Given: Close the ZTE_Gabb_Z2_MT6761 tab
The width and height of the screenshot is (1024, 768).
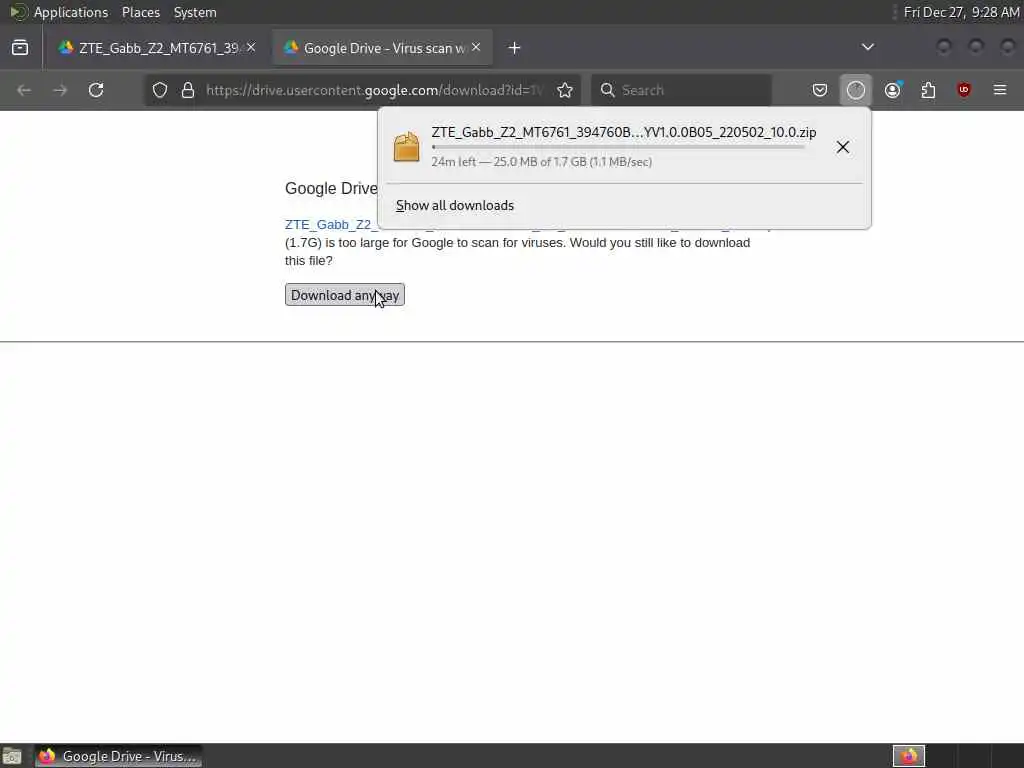Looking at the screenshot, I should pos(251,47).
